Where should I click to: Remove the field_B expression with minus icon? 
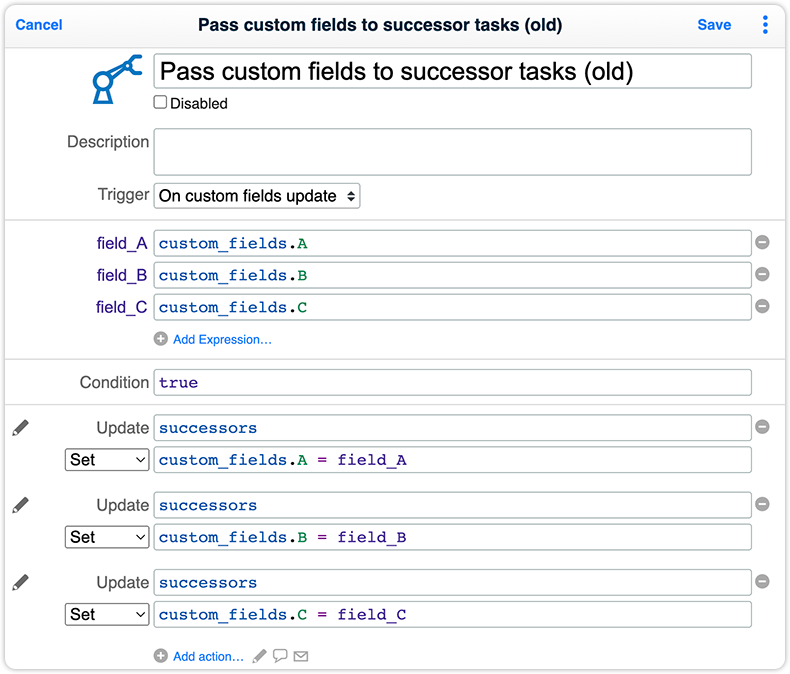(762, 274)
